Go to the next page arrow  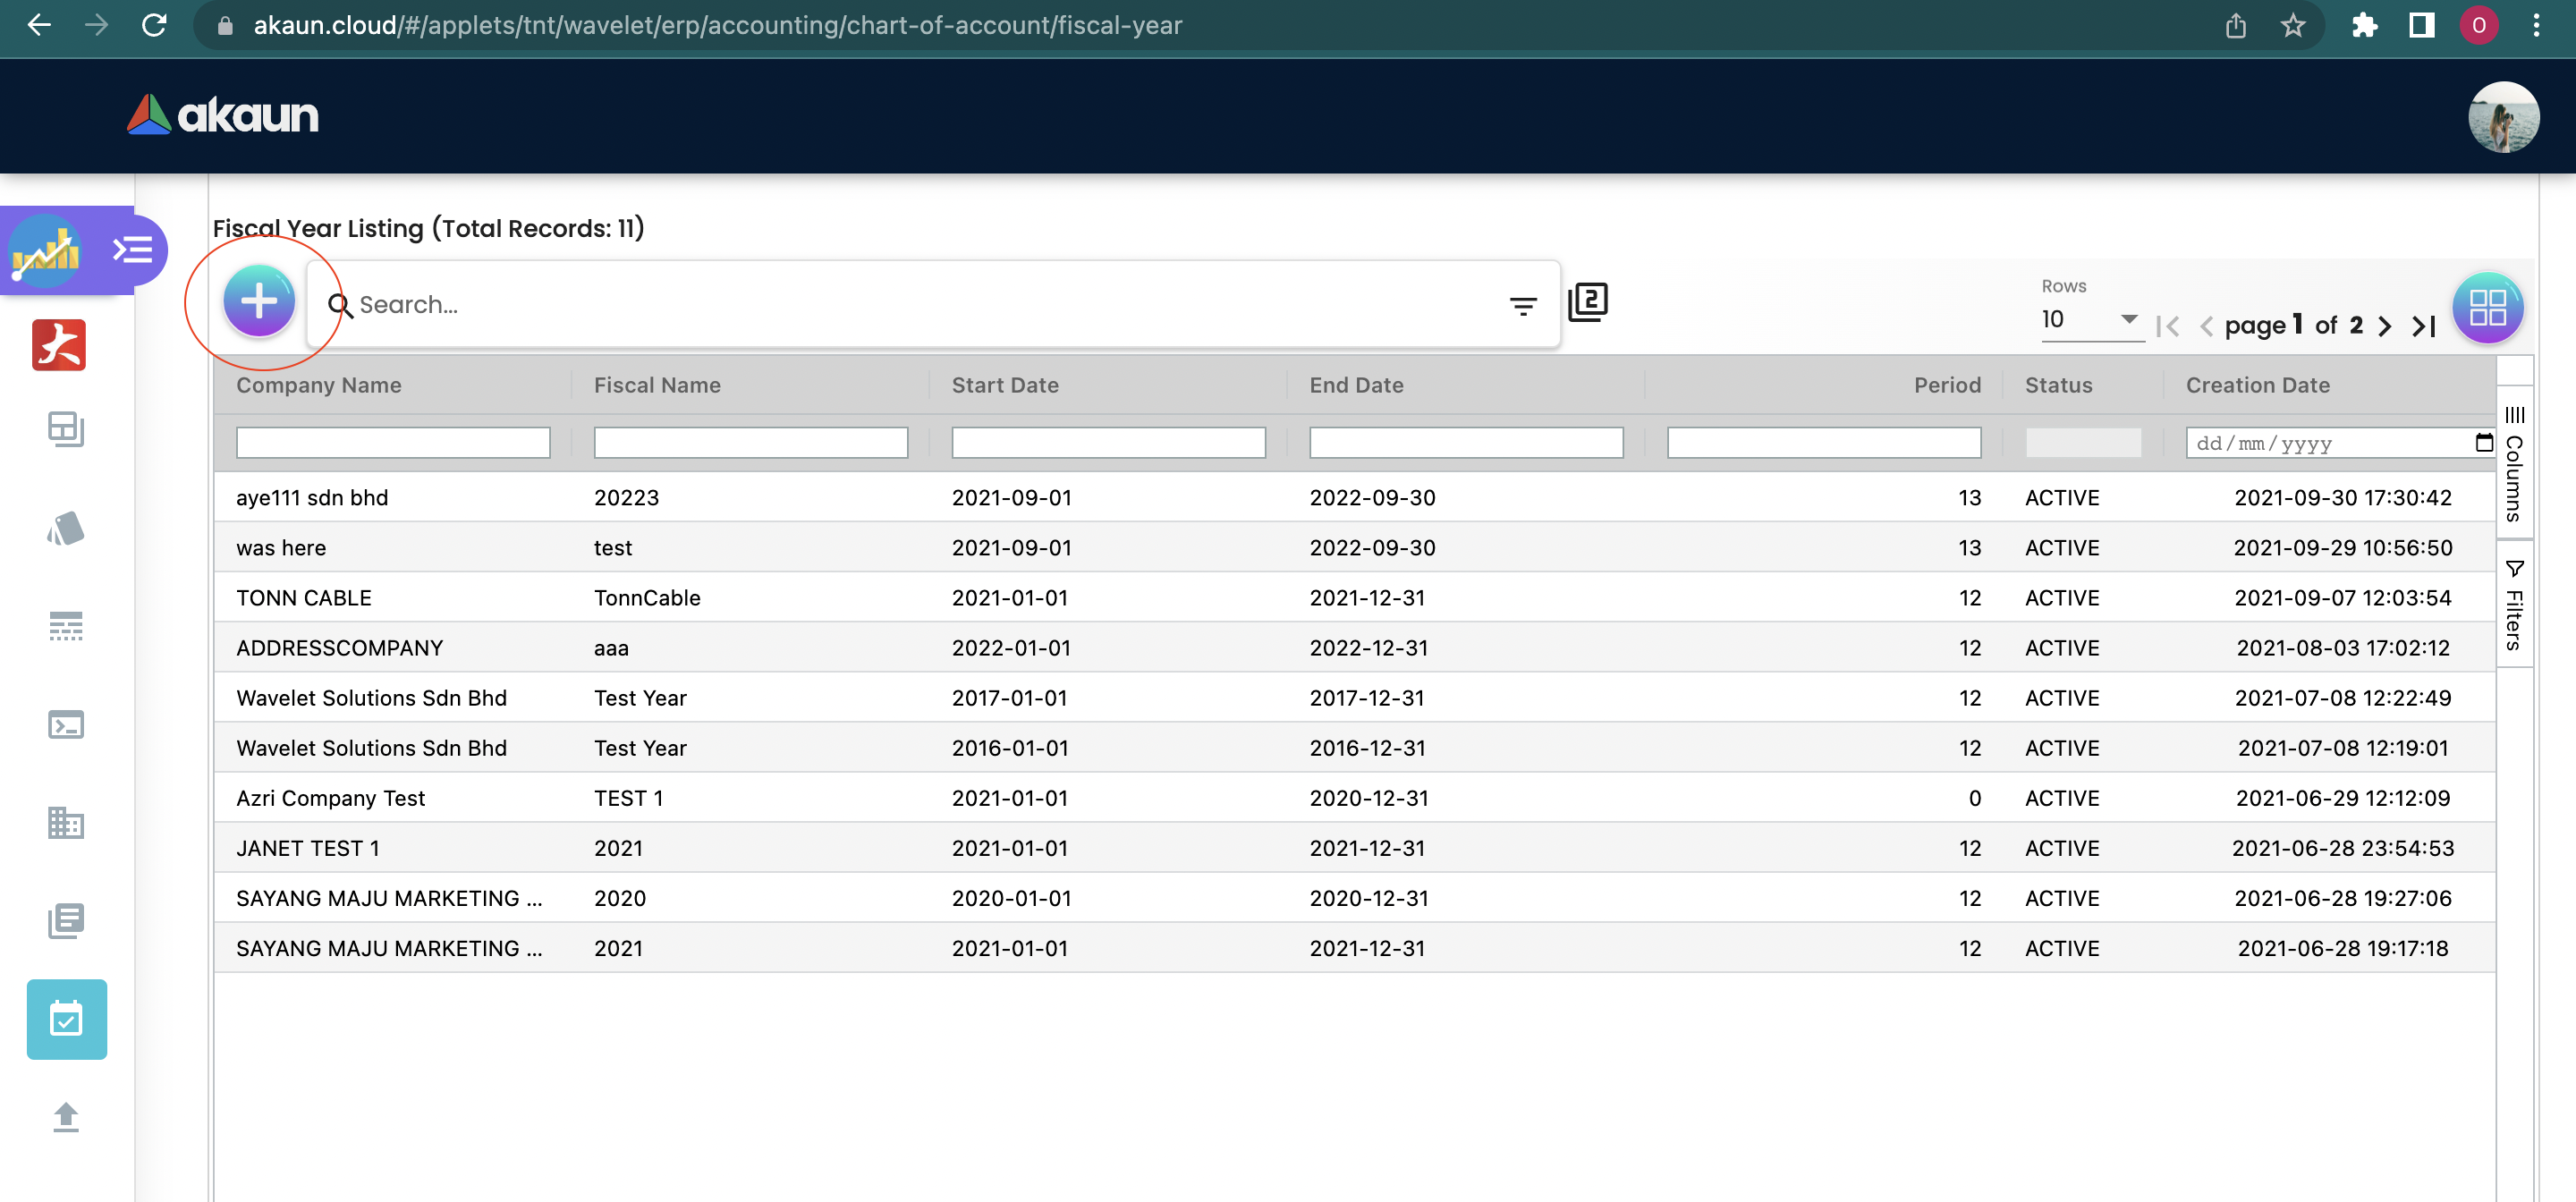click(2385, 326)
